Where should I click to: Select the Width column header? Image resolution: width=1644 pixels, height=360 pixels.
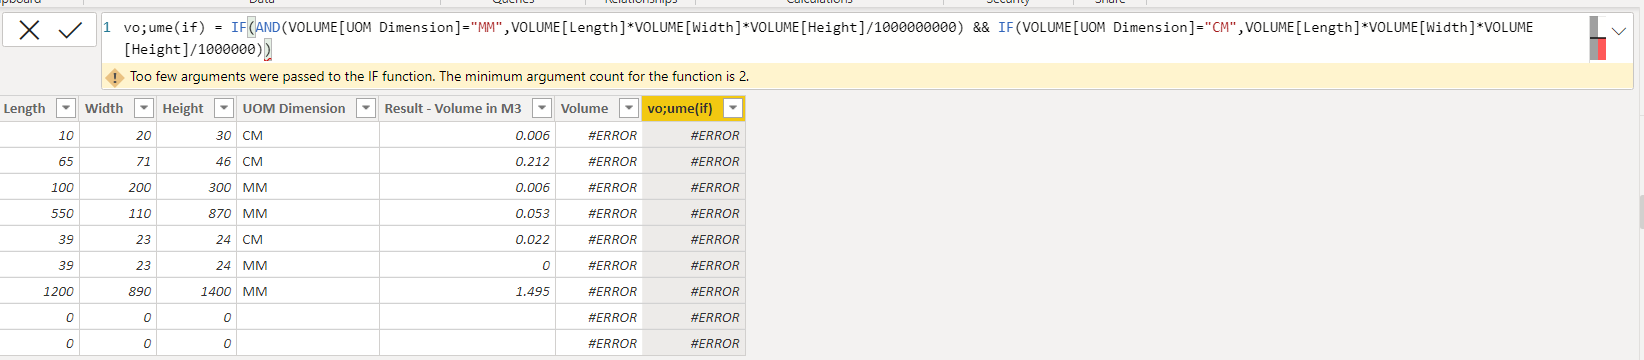point(104,108)
